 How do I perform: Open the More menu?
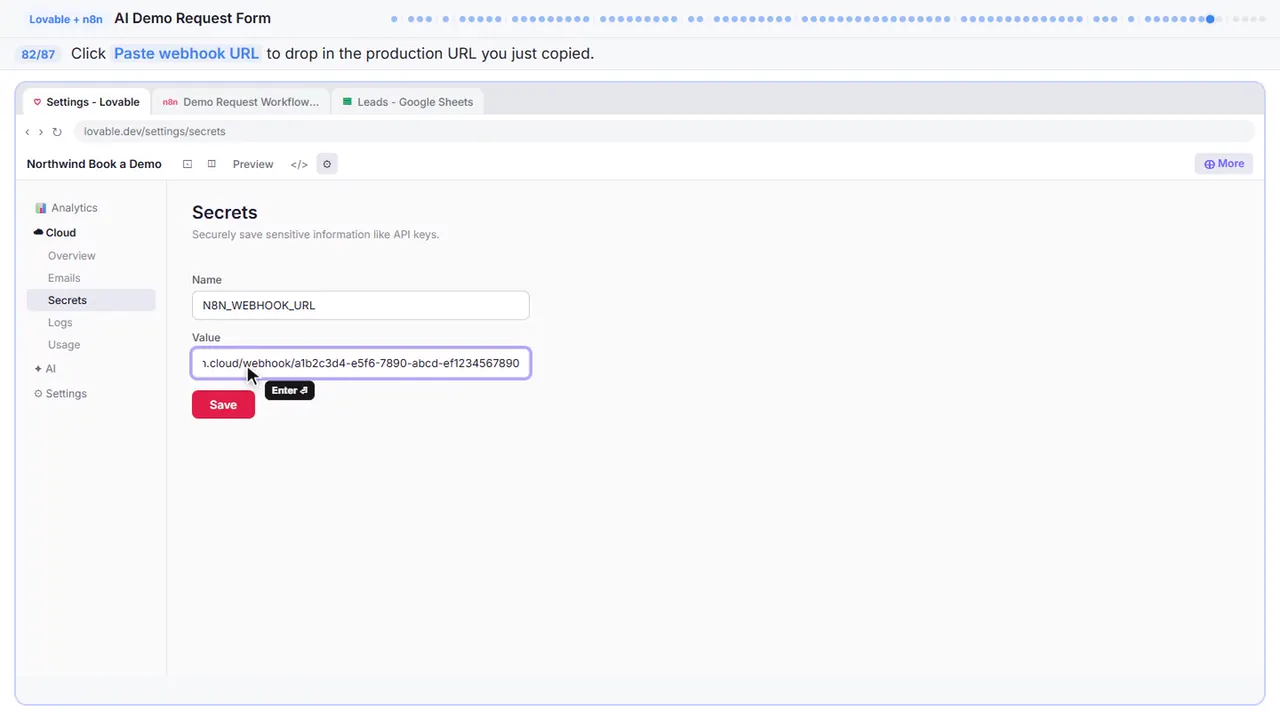(x=1224, y=164)
